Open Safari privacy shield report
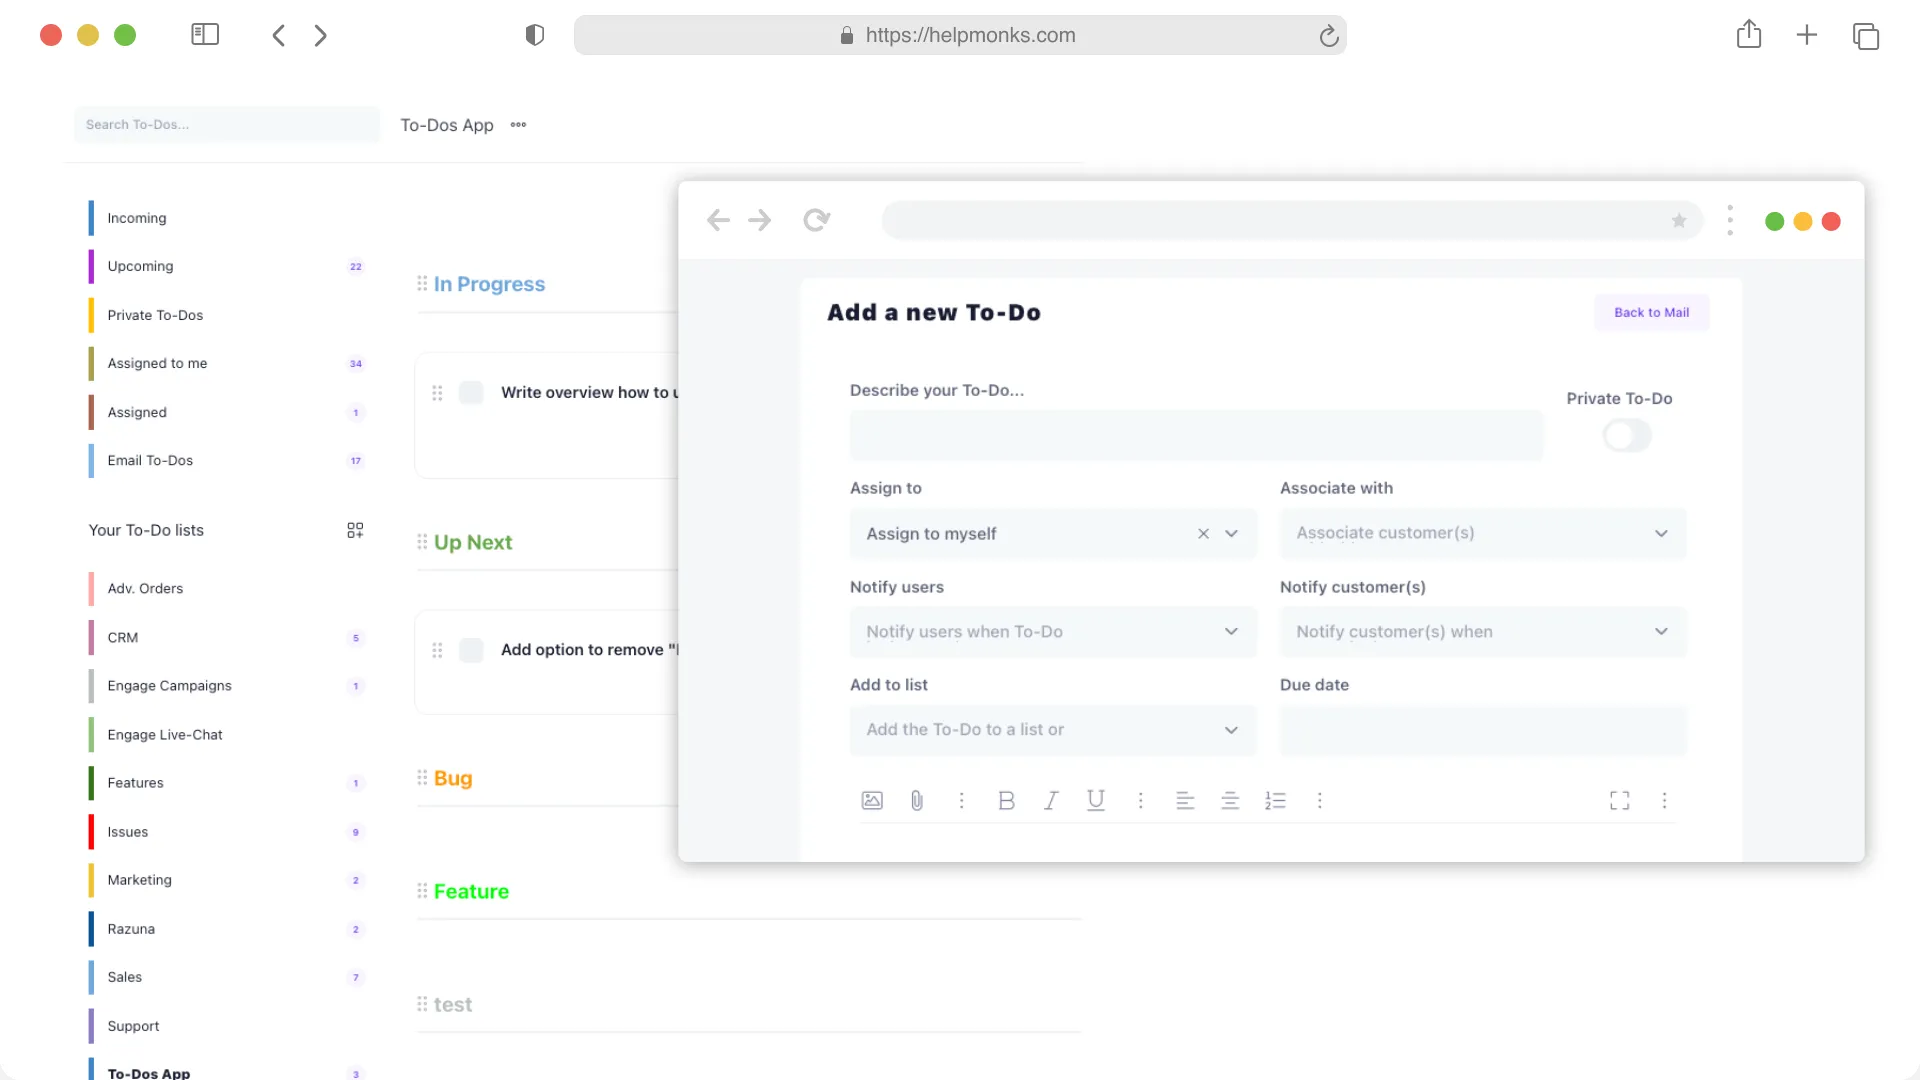 (x=535, y=35)
